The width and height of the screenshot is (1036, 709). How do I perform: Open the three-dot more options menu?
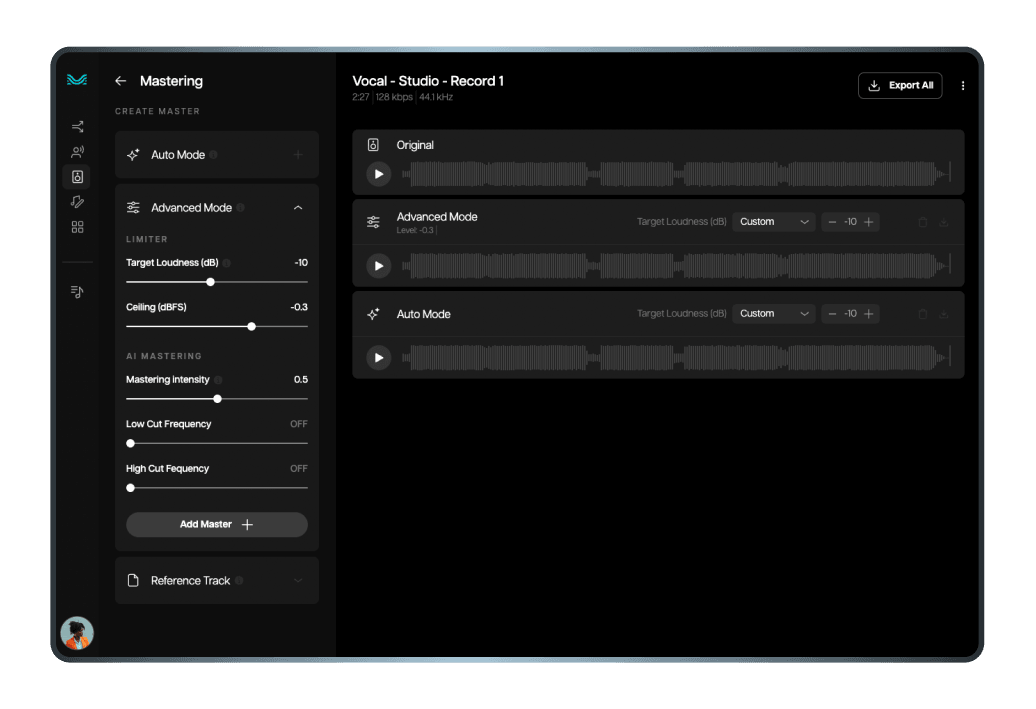pos(963,85)
